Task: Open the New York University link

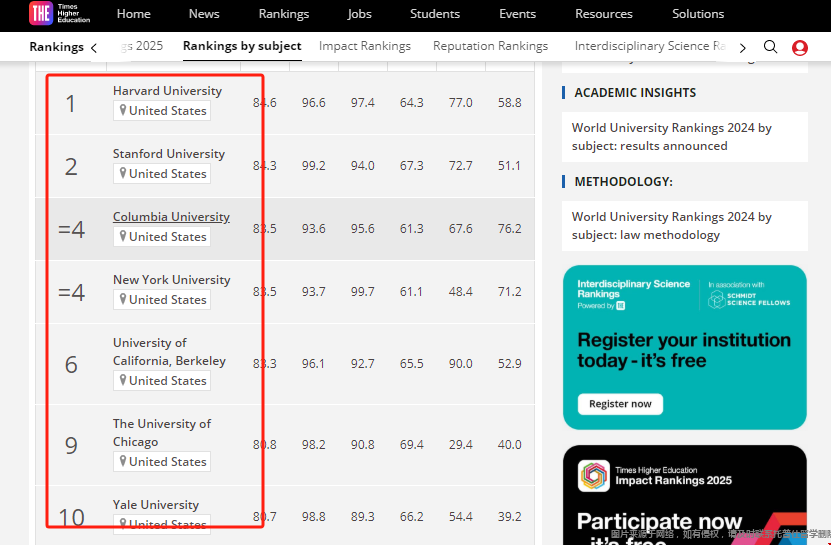Action: point(172,280)
